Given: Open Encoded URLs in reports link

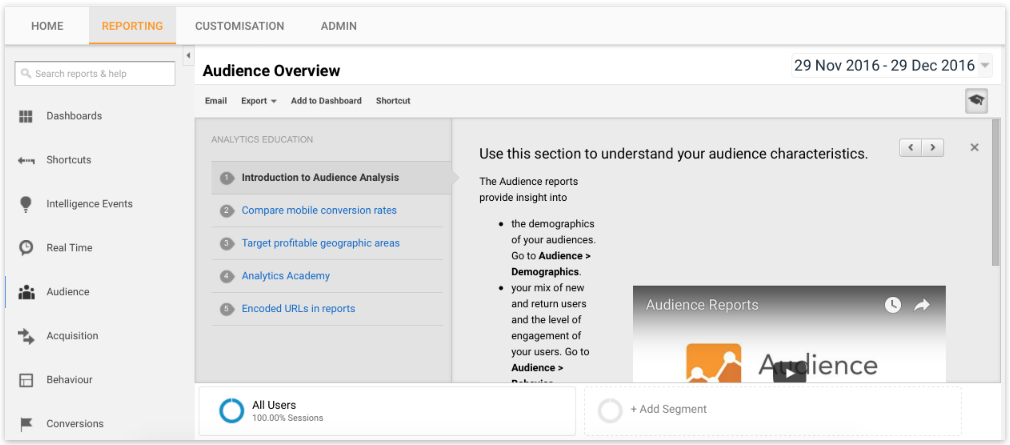Looking at the screenshot, I should 298,309.
